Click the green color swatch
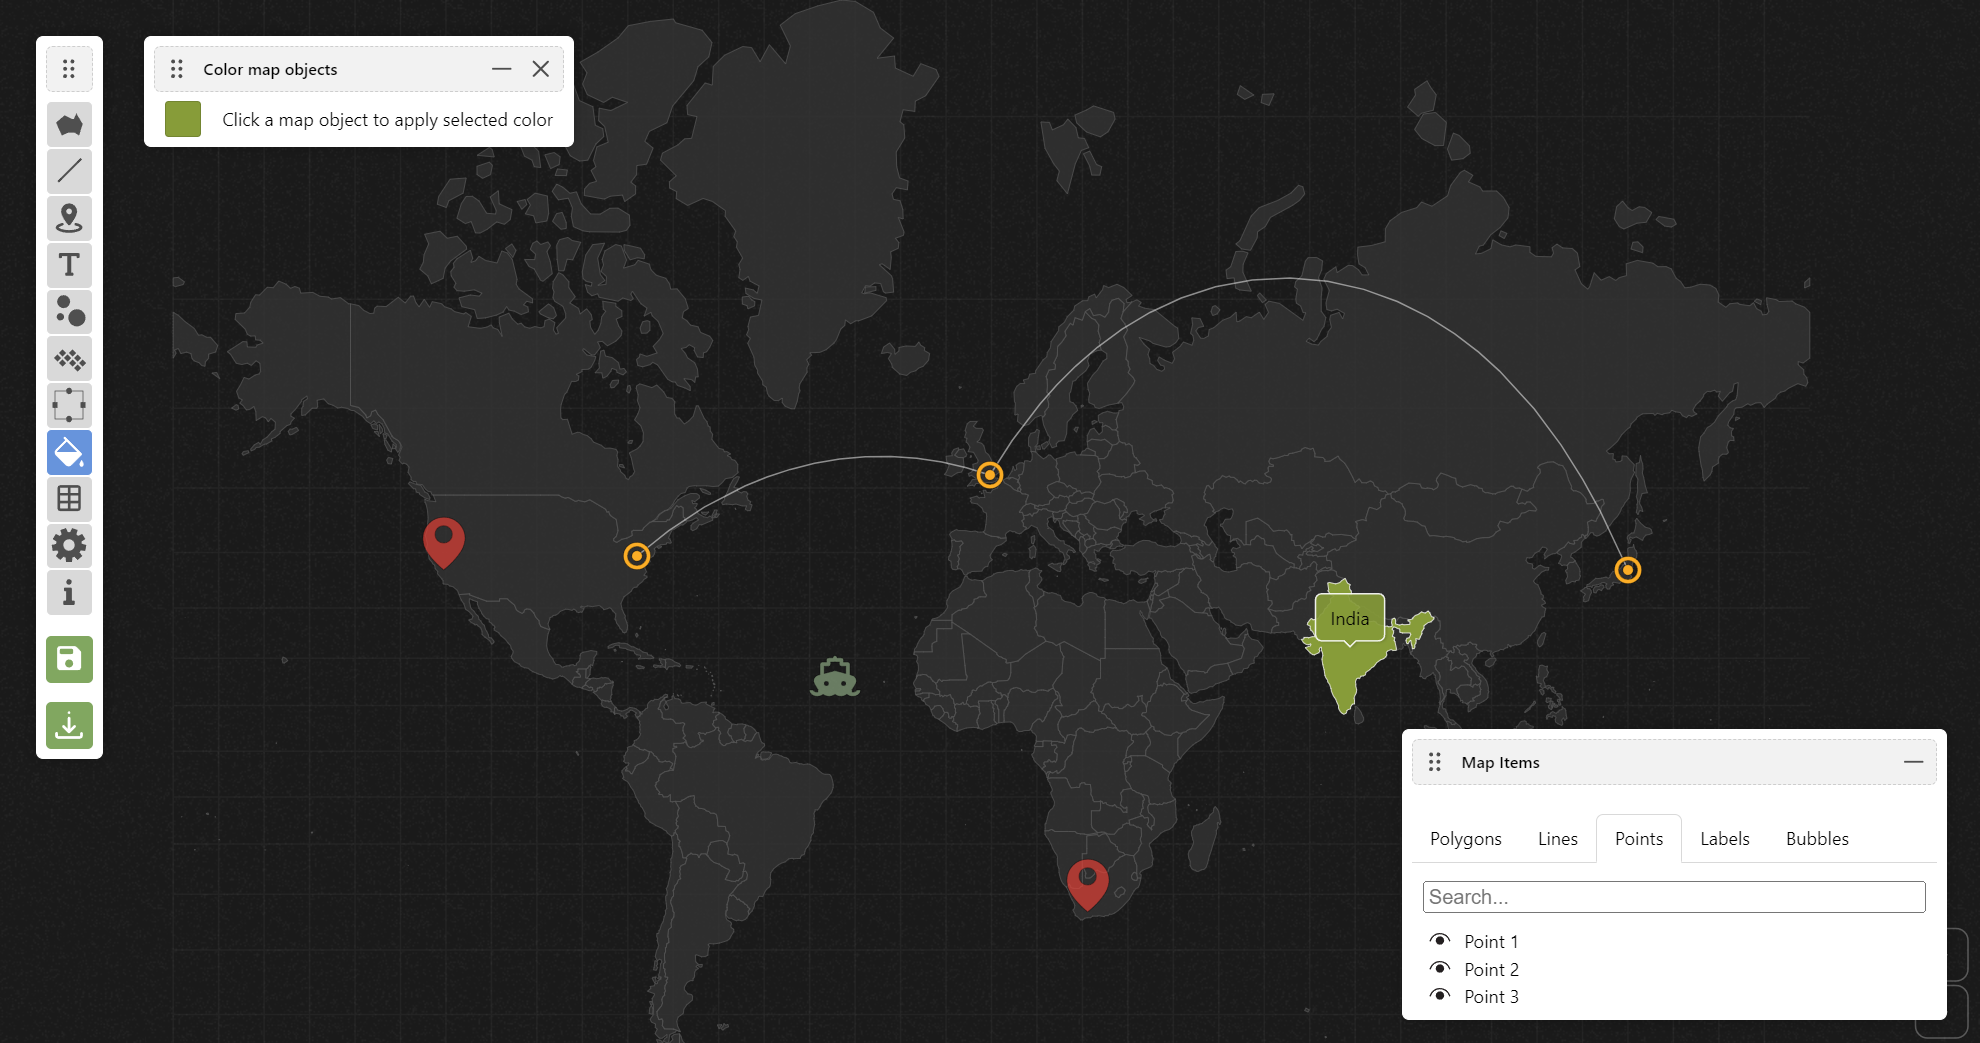 pyautogui.click(x=183, y=118)
